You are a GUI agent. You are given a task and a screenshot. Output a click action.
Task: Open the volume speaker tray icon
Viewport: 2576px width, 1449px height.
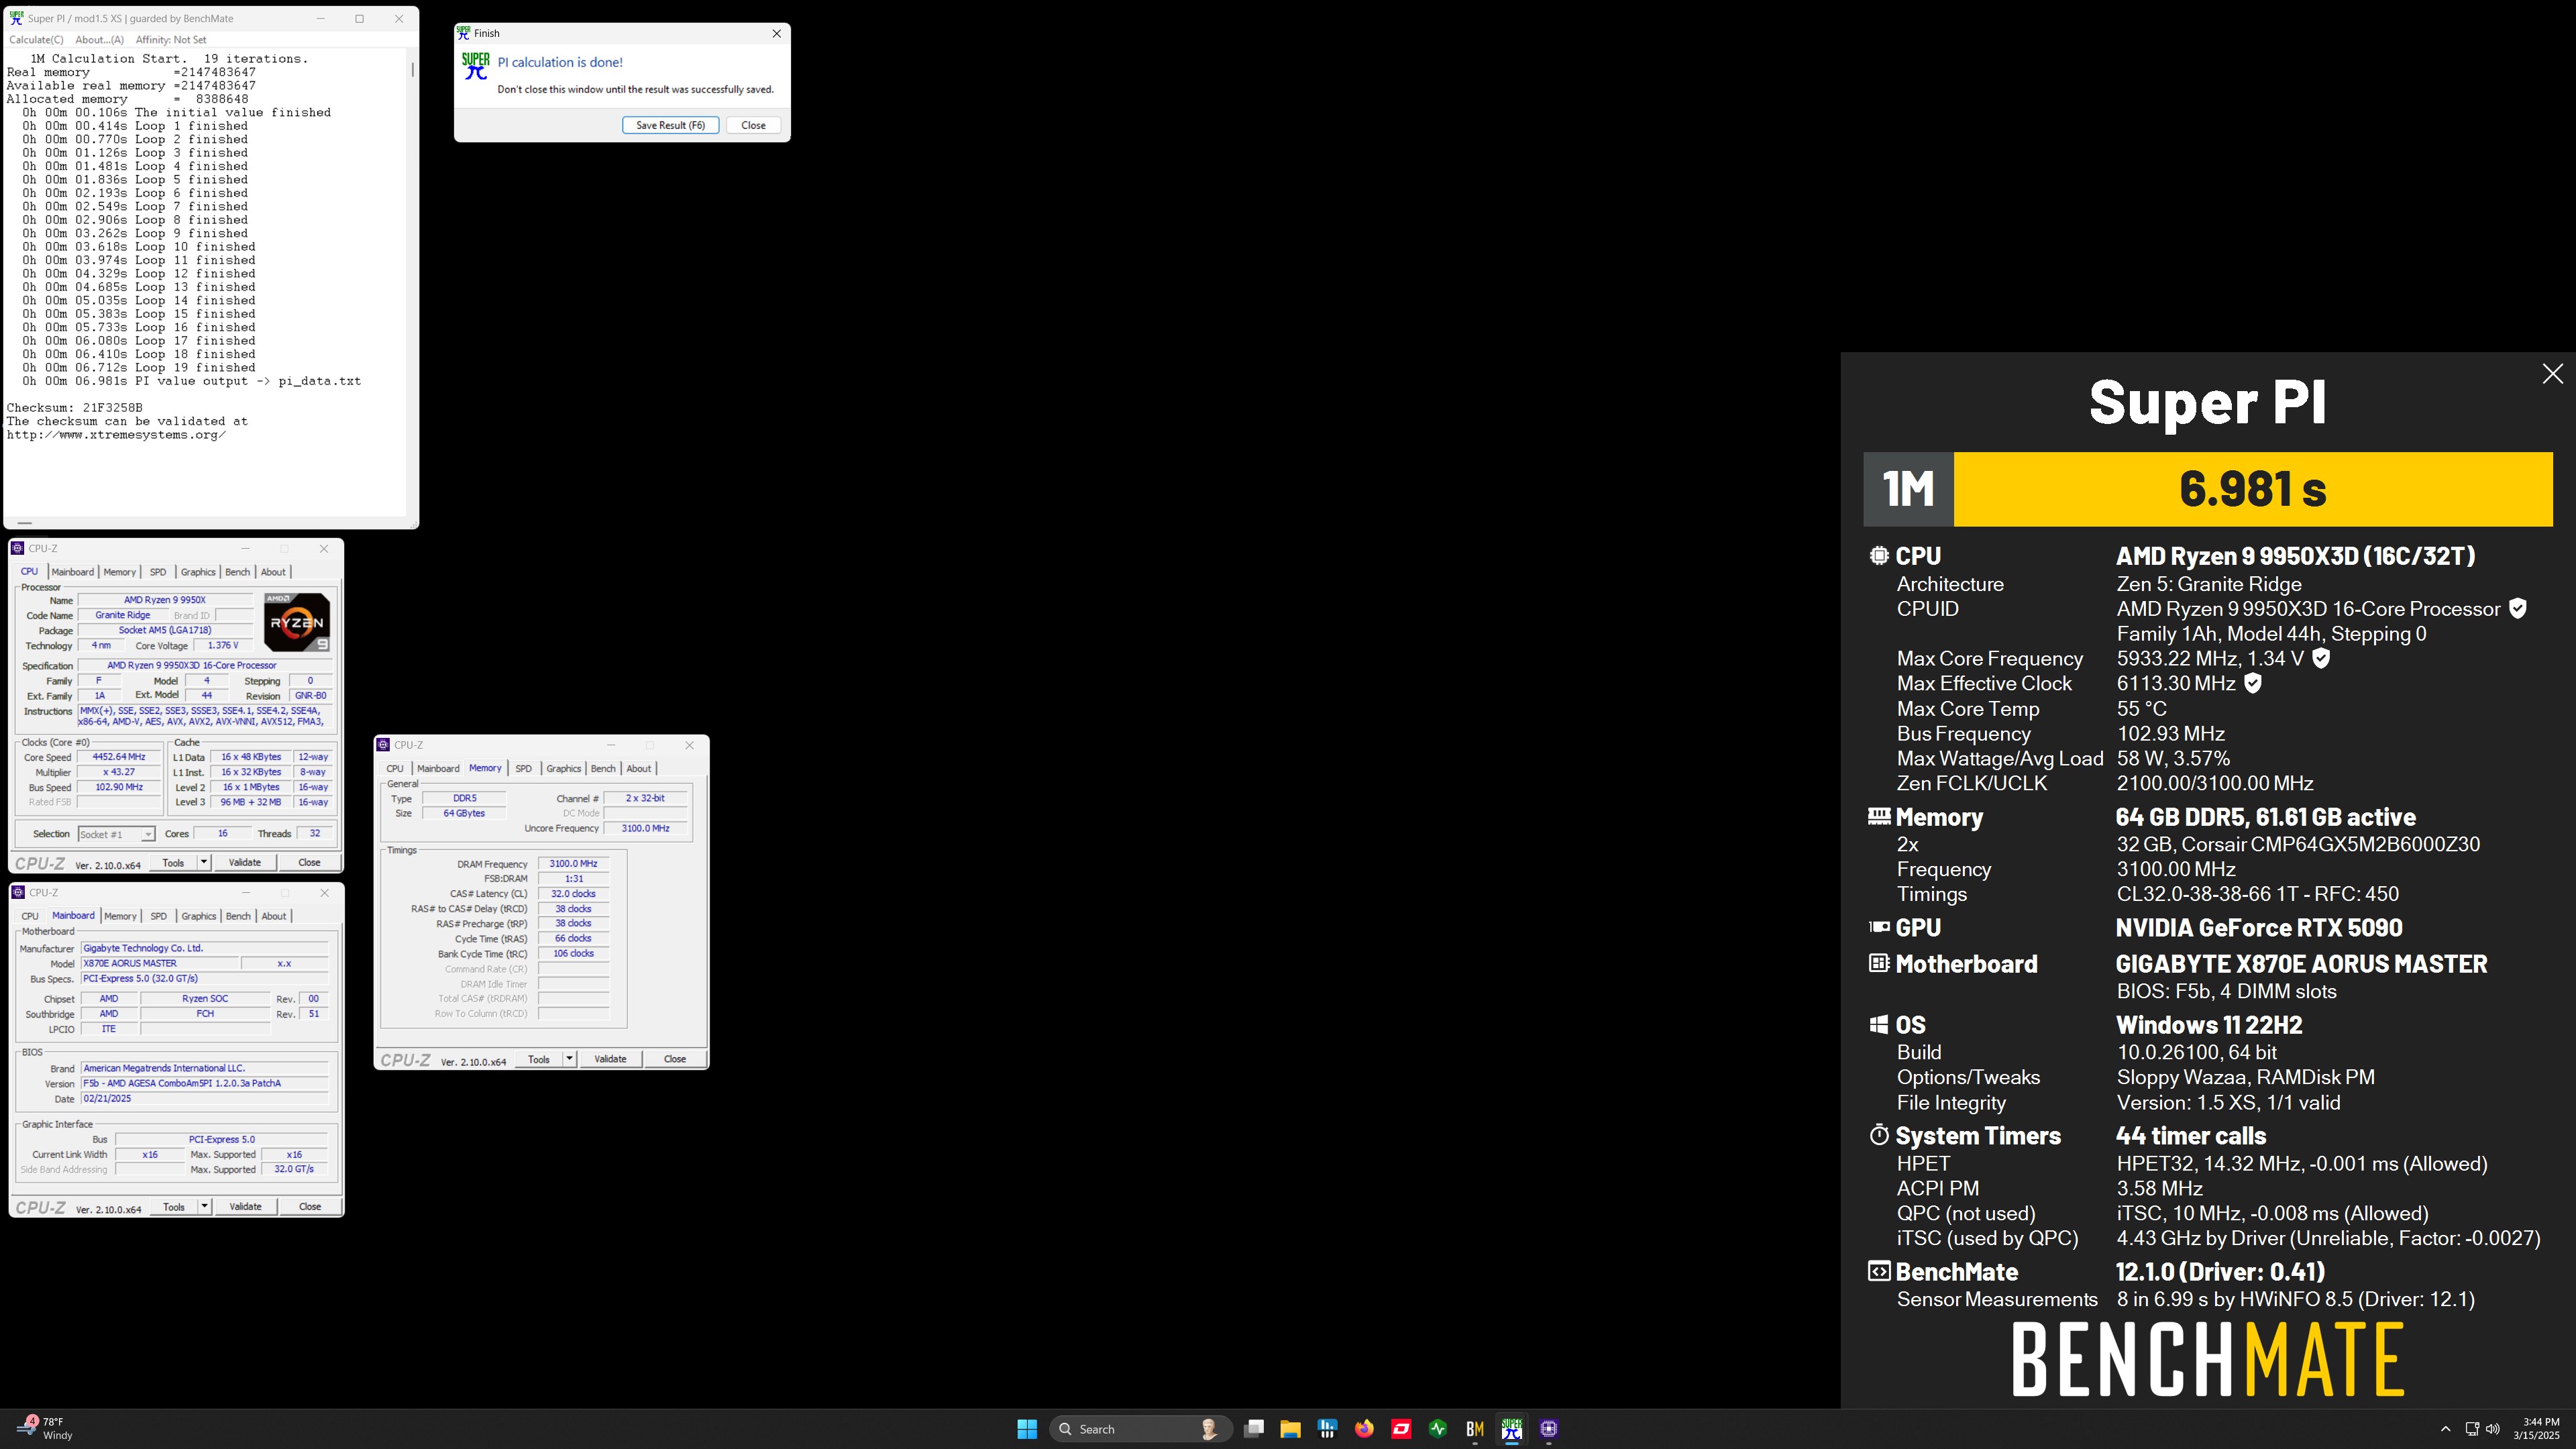point(2493,1428)
